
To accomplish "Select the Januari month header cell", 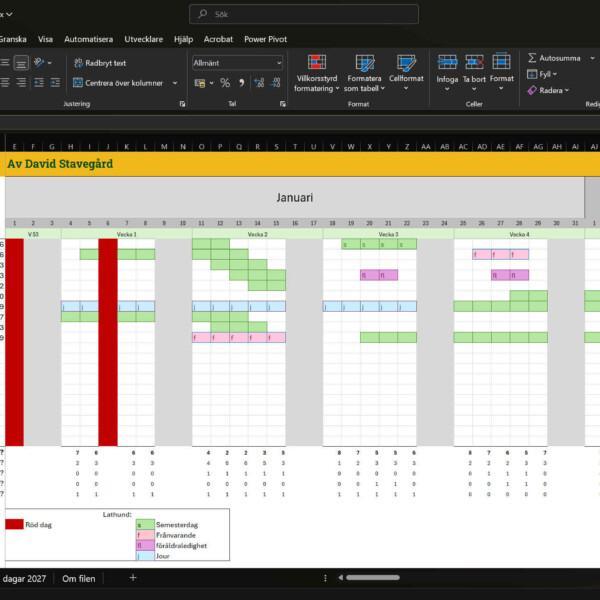I will pos(295,197).
